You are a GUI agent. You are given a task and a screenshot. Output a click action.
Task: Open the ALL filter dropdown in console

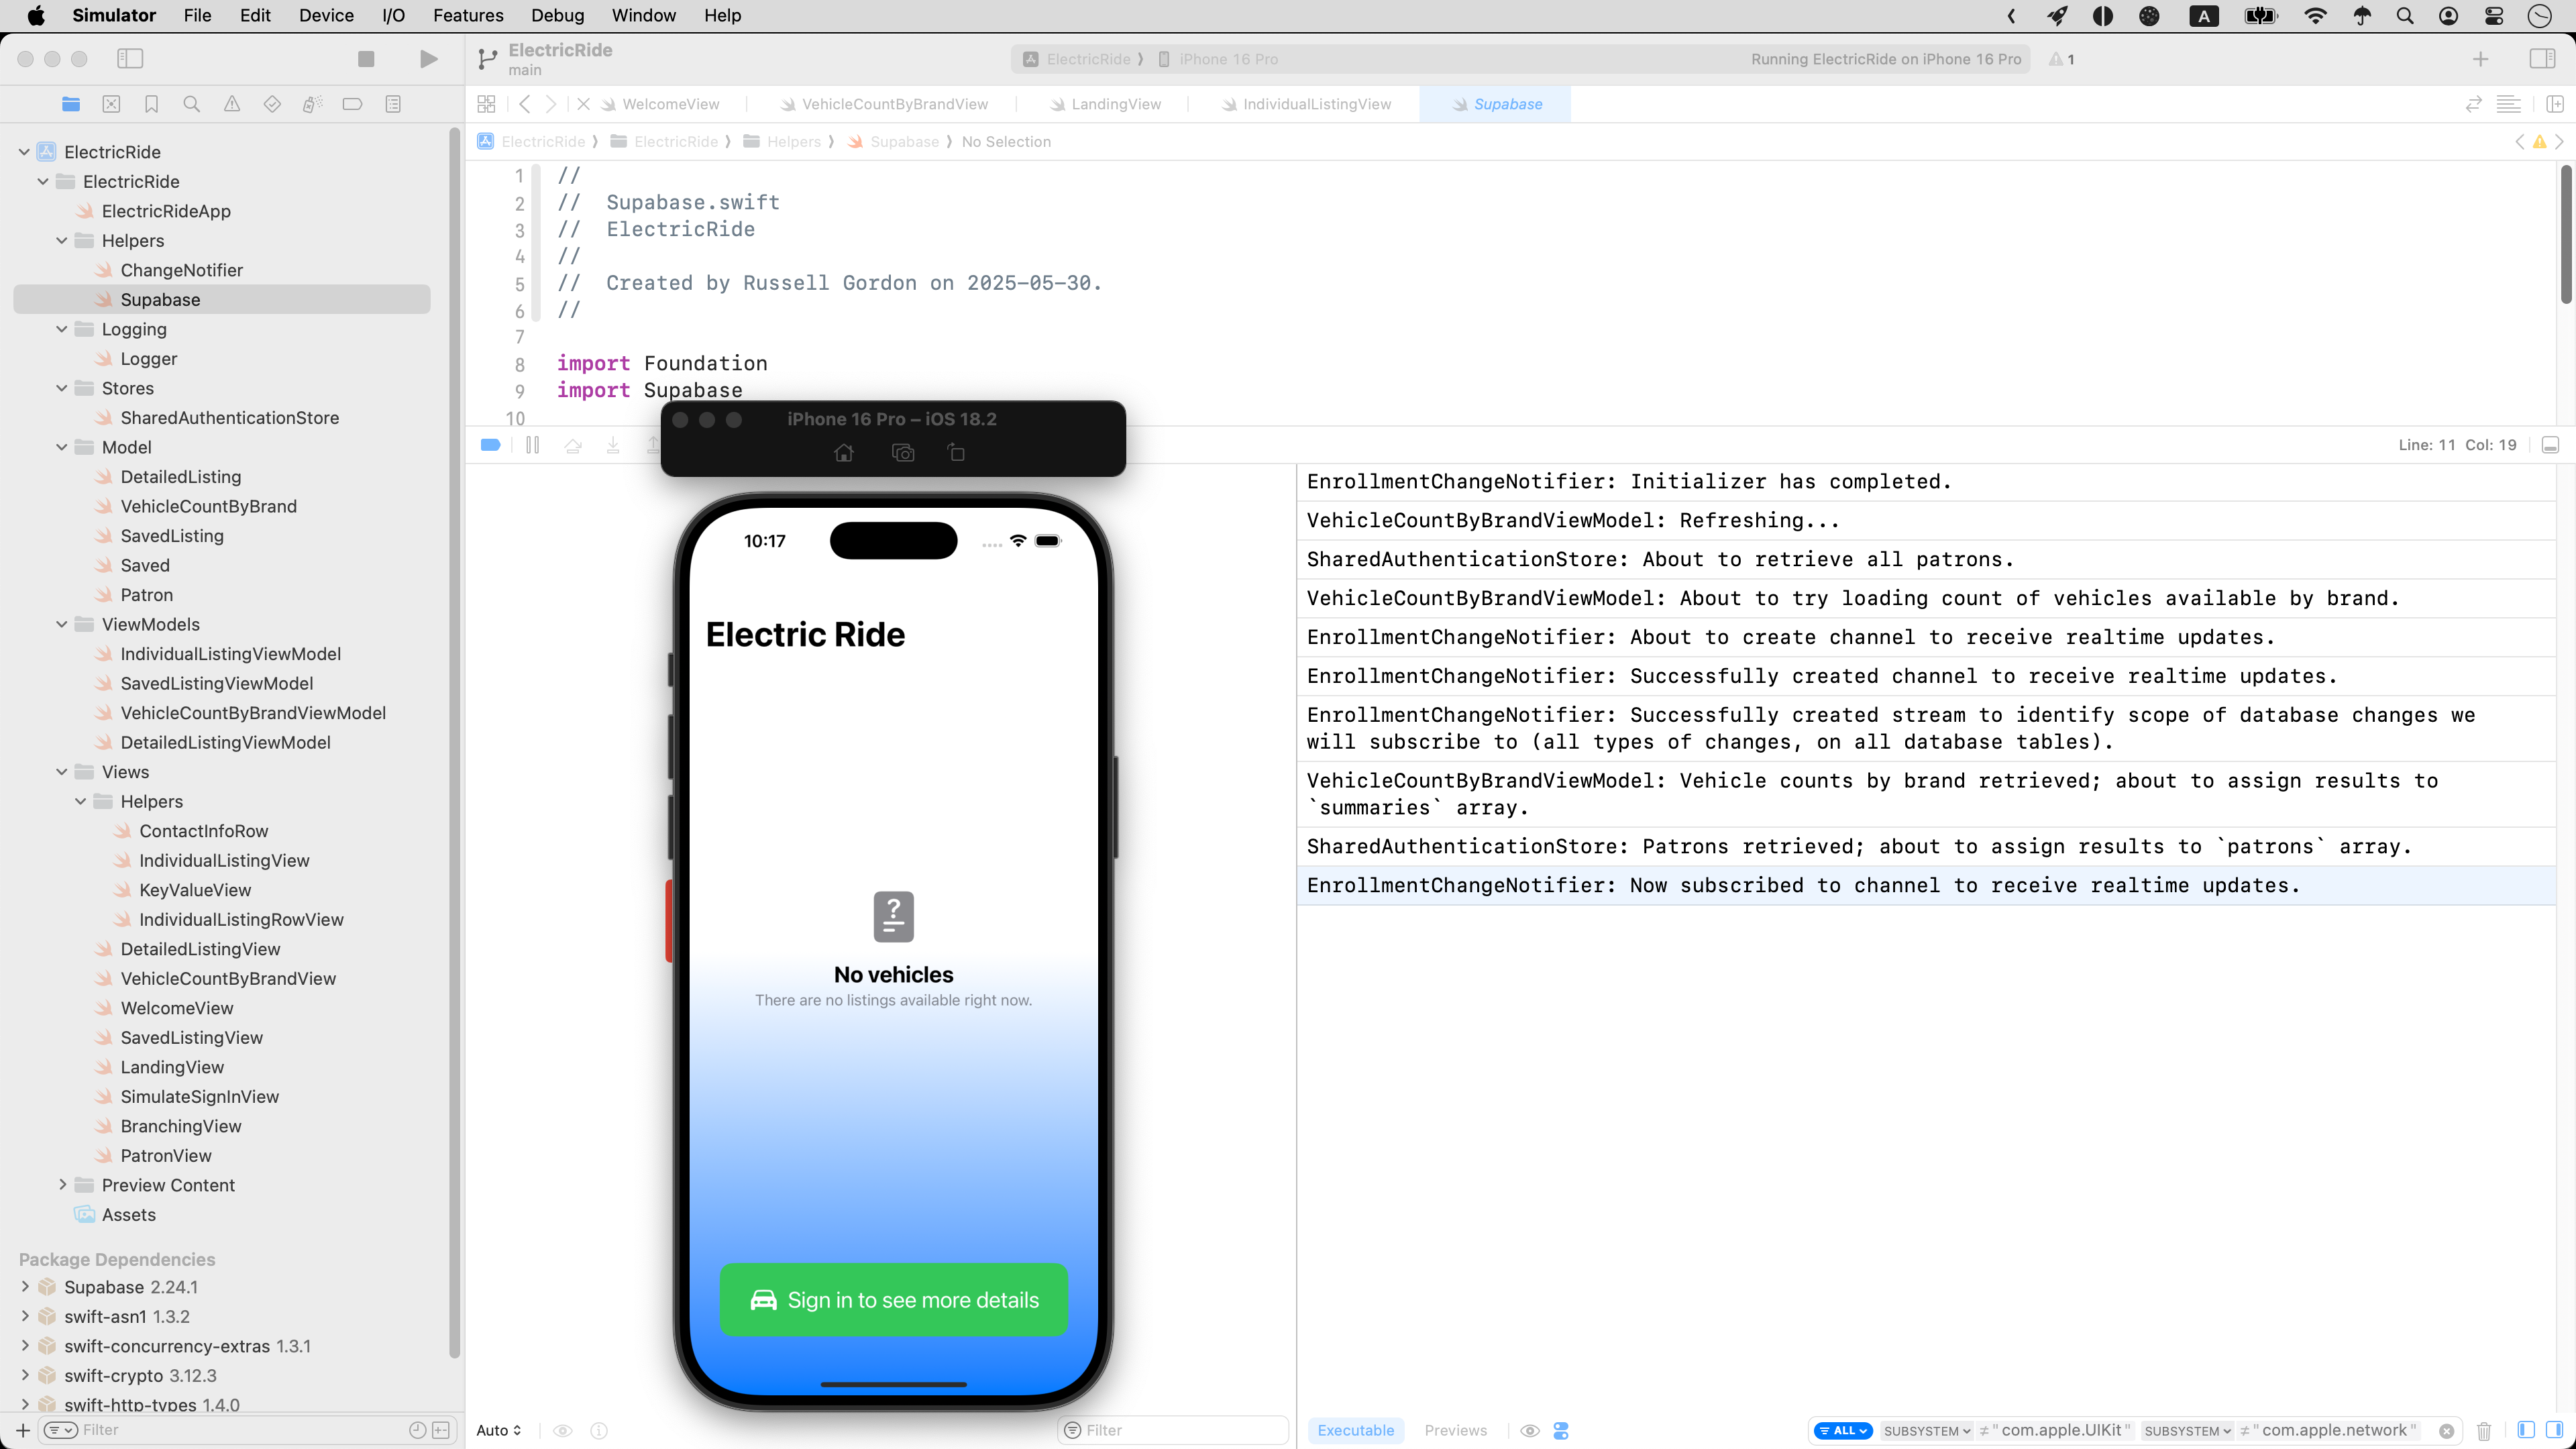point(1843,1430)
